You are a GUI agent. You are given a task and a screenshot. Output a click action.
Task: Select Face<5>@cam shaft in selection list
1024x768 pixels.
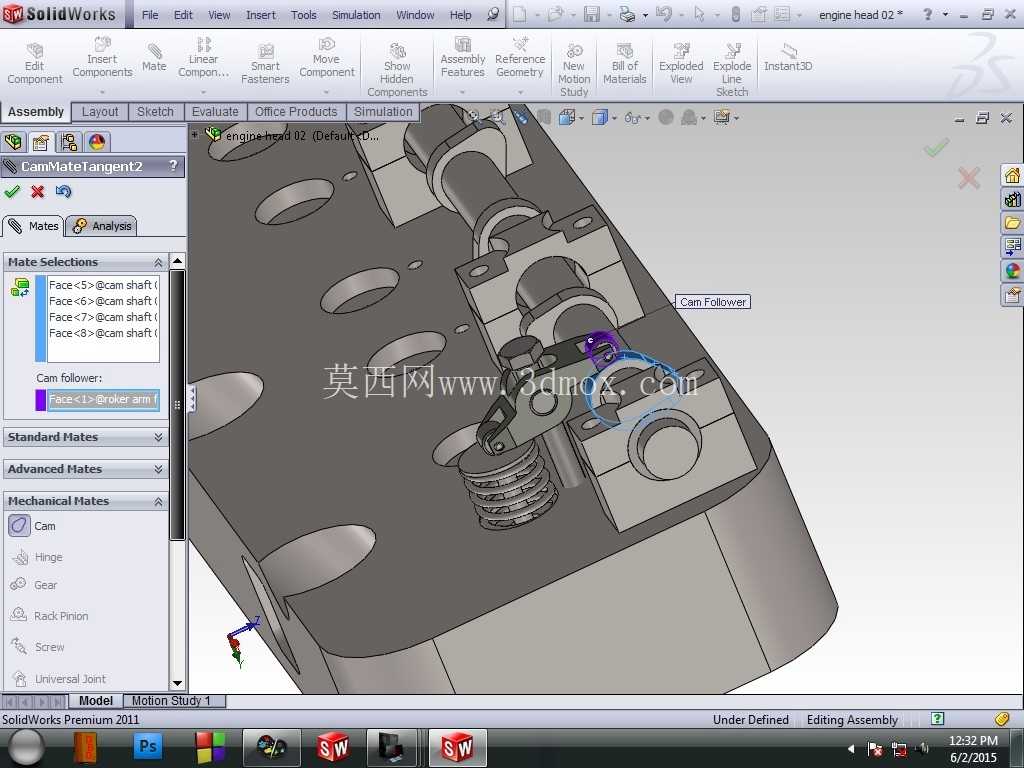103,285
